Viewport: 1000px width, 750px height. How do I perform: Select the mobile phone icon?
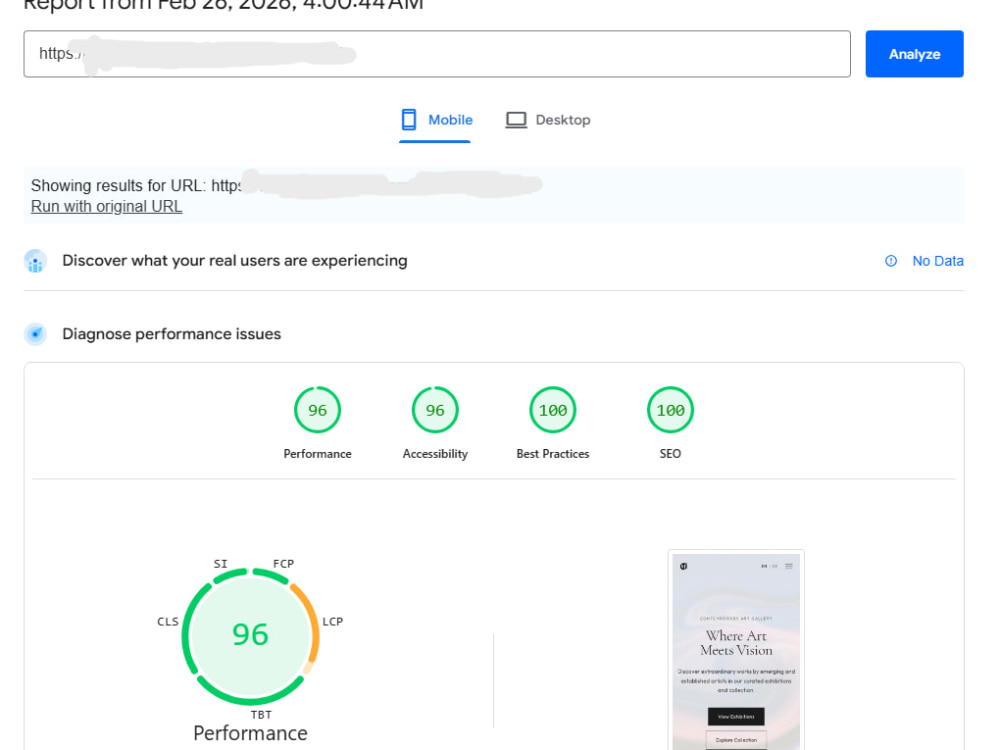coord(409,120)
